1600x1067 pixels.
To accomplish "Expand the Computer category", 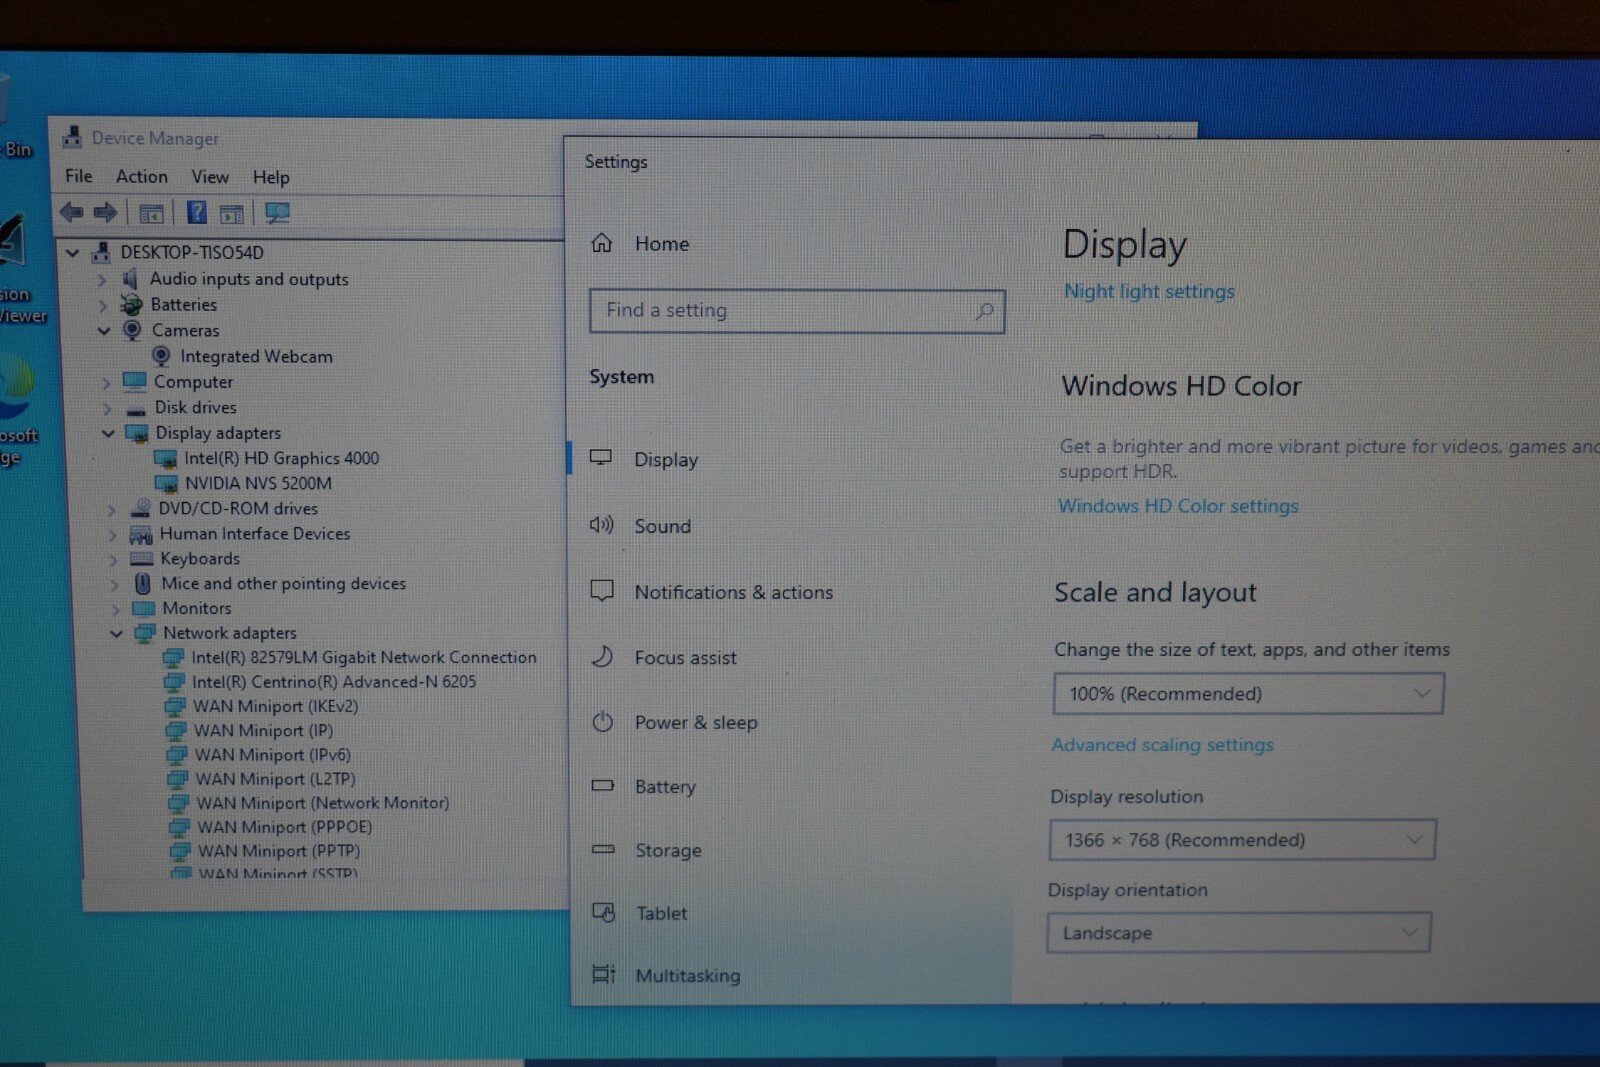I will point(106,383).
